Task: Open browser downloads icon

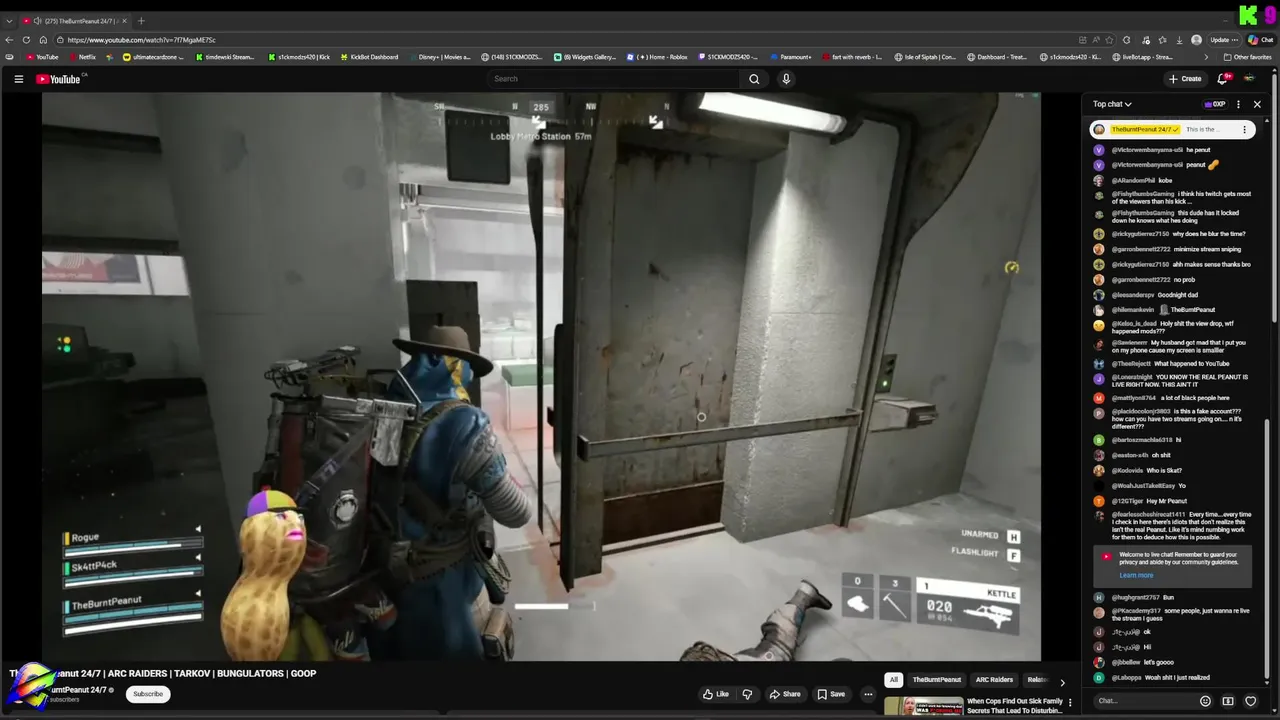Action: 1179,40
